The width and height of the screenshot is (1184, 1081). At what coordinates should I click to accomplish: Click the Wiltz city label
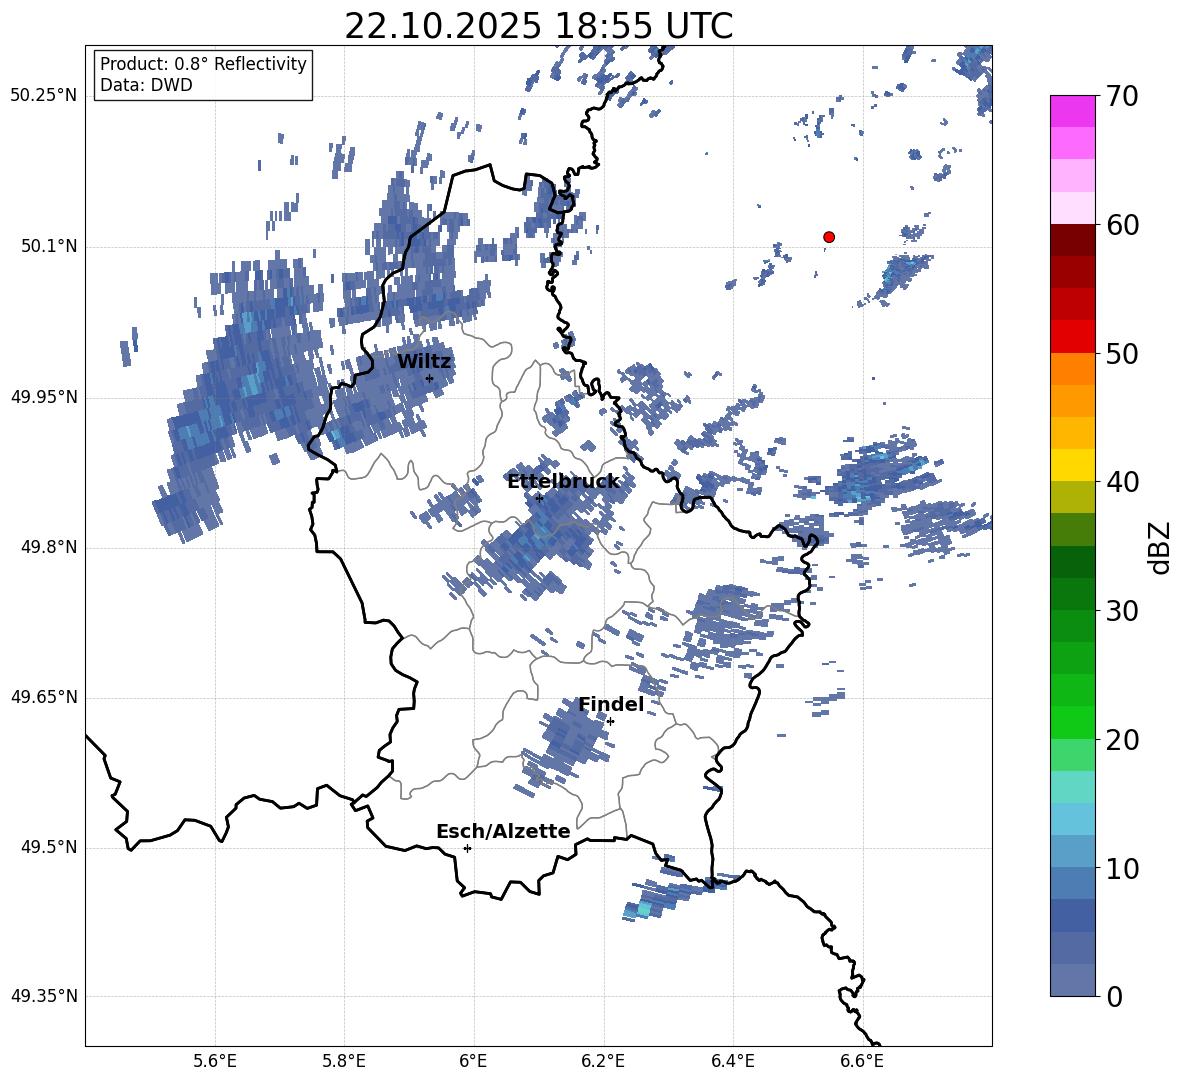click(424, 362)
